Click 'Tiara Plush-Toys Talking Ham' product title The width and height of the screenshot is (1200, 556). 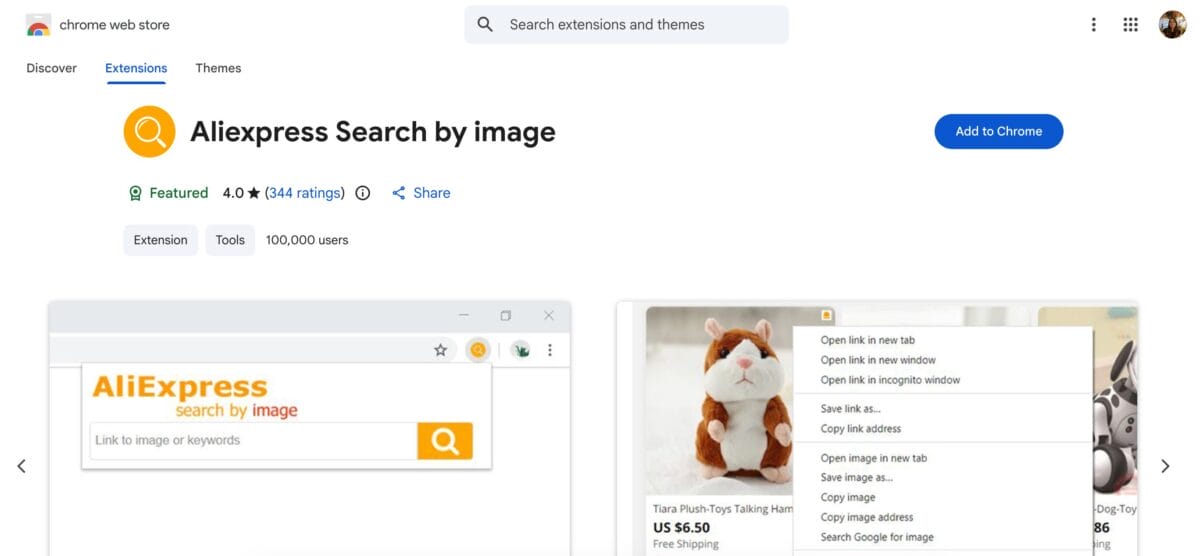coord(723,509)
